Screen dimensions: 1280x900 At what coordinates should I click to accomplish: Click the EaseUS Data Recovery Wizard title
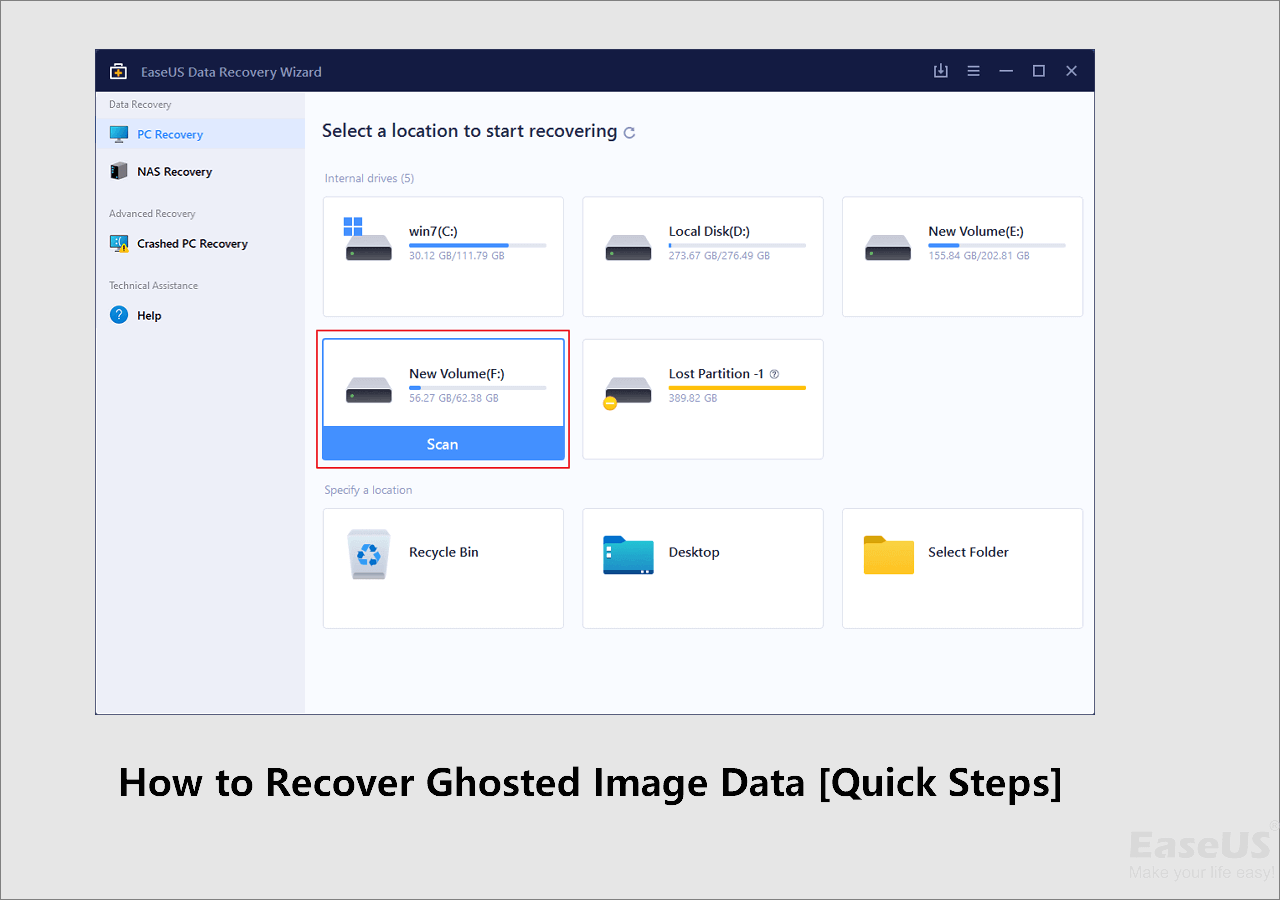click(x=230, y=72)
